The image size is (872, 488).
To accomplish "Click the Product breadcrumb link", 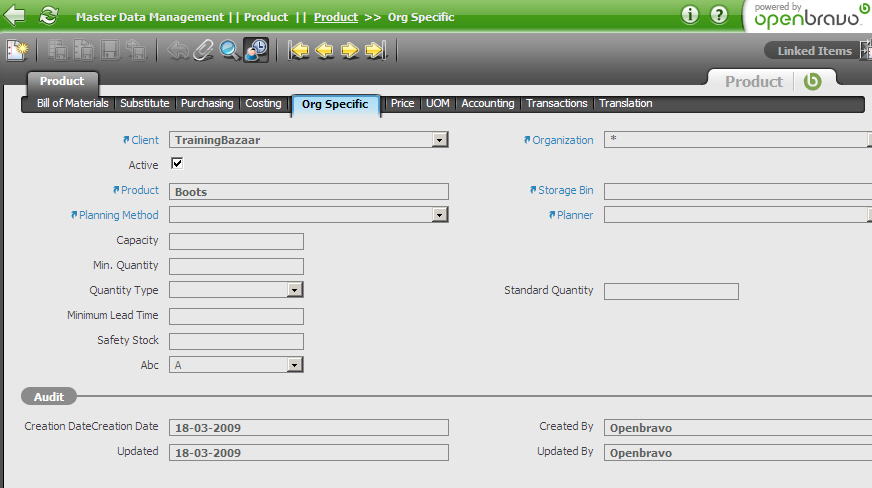I will [x=336, y=17].
